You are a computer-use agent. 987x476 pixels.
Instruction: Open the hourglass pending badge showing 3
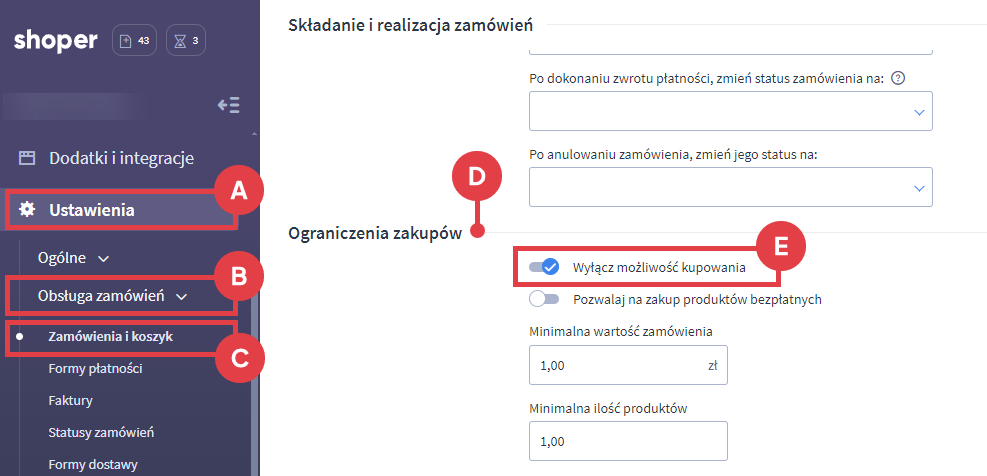tap(187, 41)
